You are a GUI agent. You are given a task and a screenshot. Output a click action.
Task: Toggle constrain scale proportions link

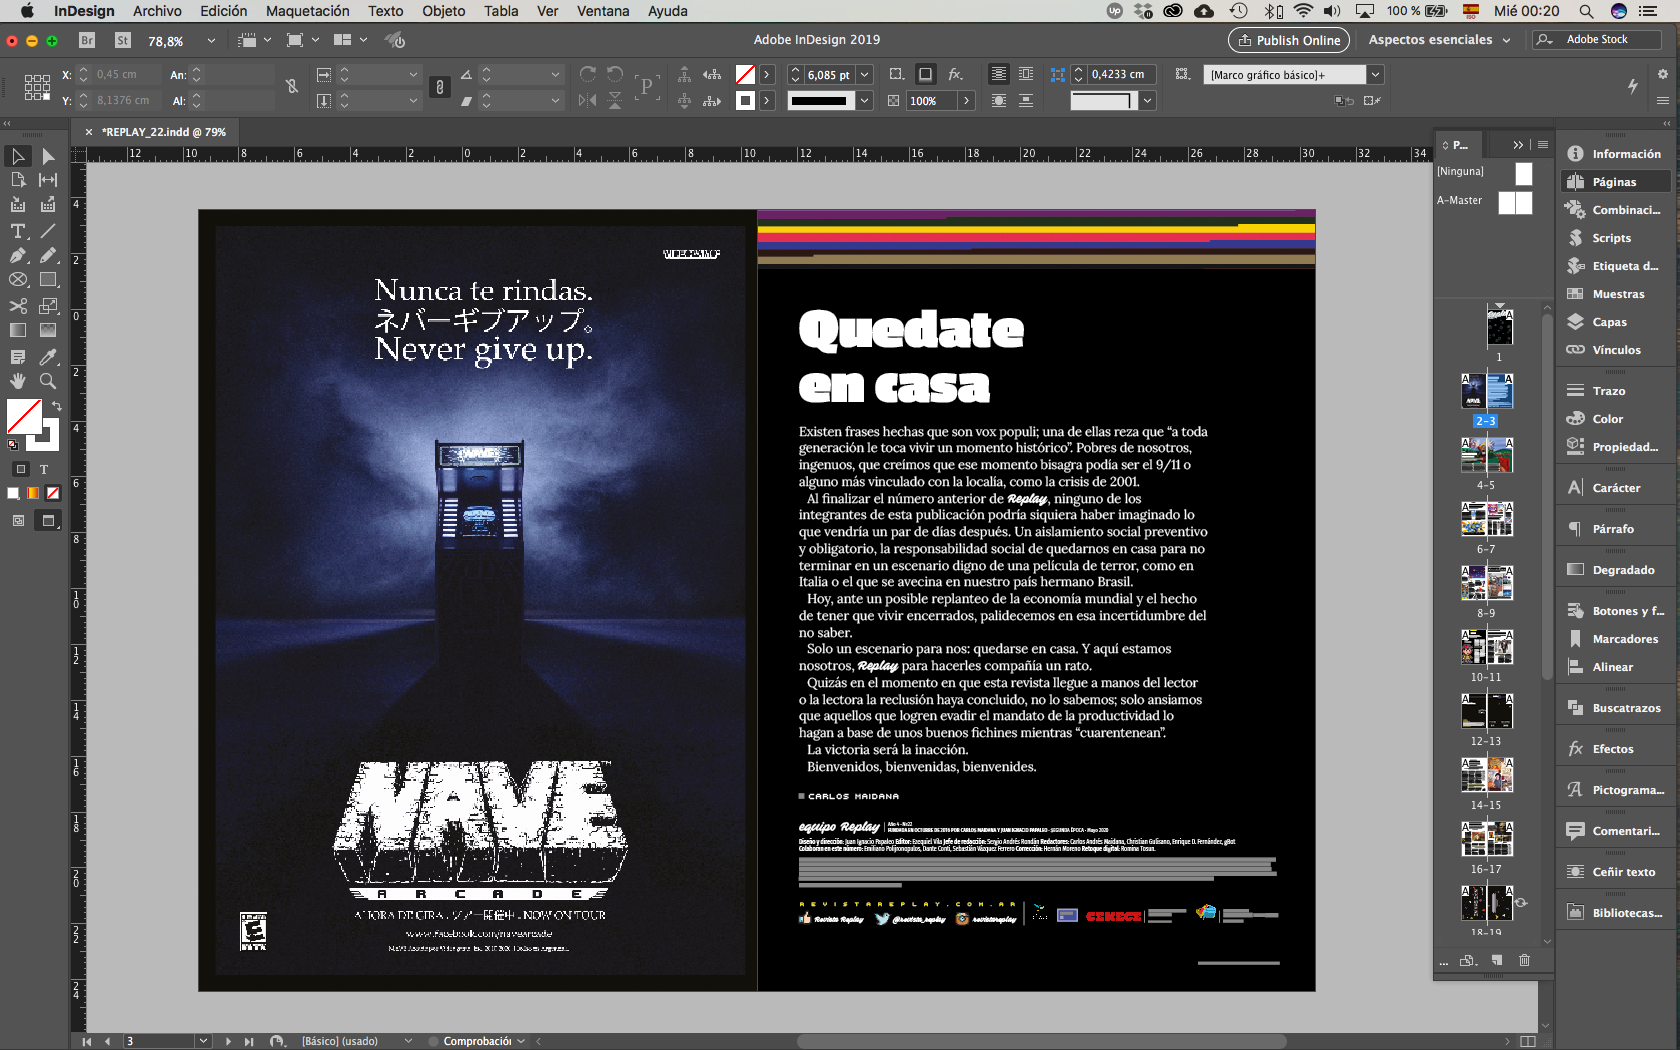tap(439, 87)
